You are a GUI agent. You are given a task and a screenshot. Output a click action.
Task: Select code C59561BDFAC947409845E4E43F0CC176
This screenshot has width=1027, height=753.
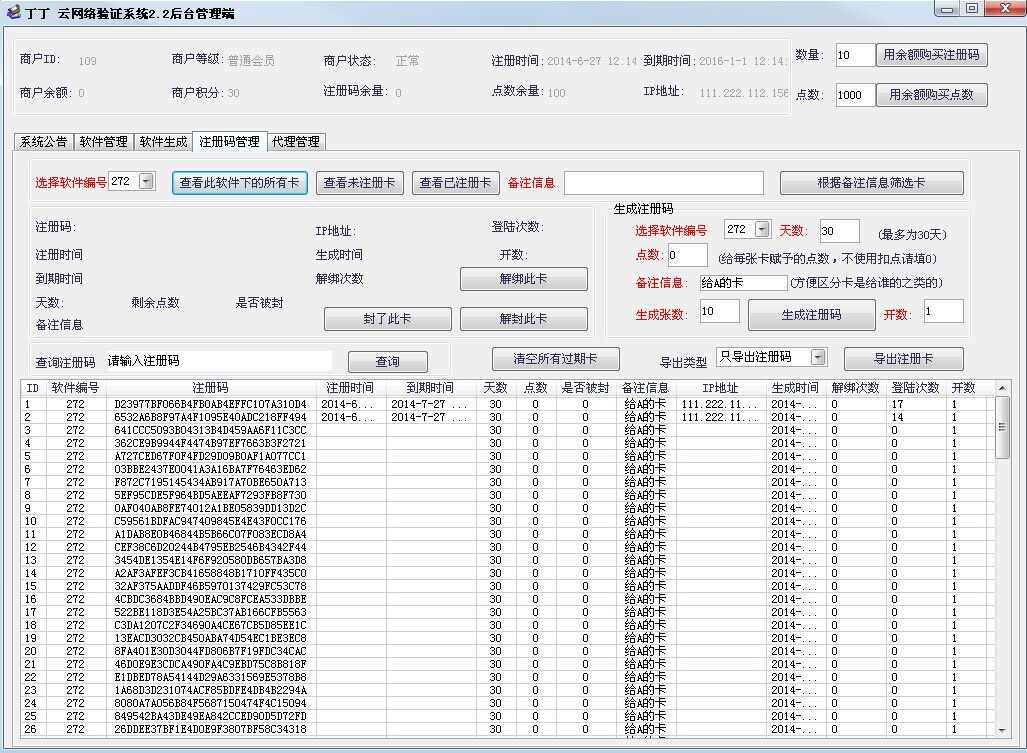pos(210,521)
